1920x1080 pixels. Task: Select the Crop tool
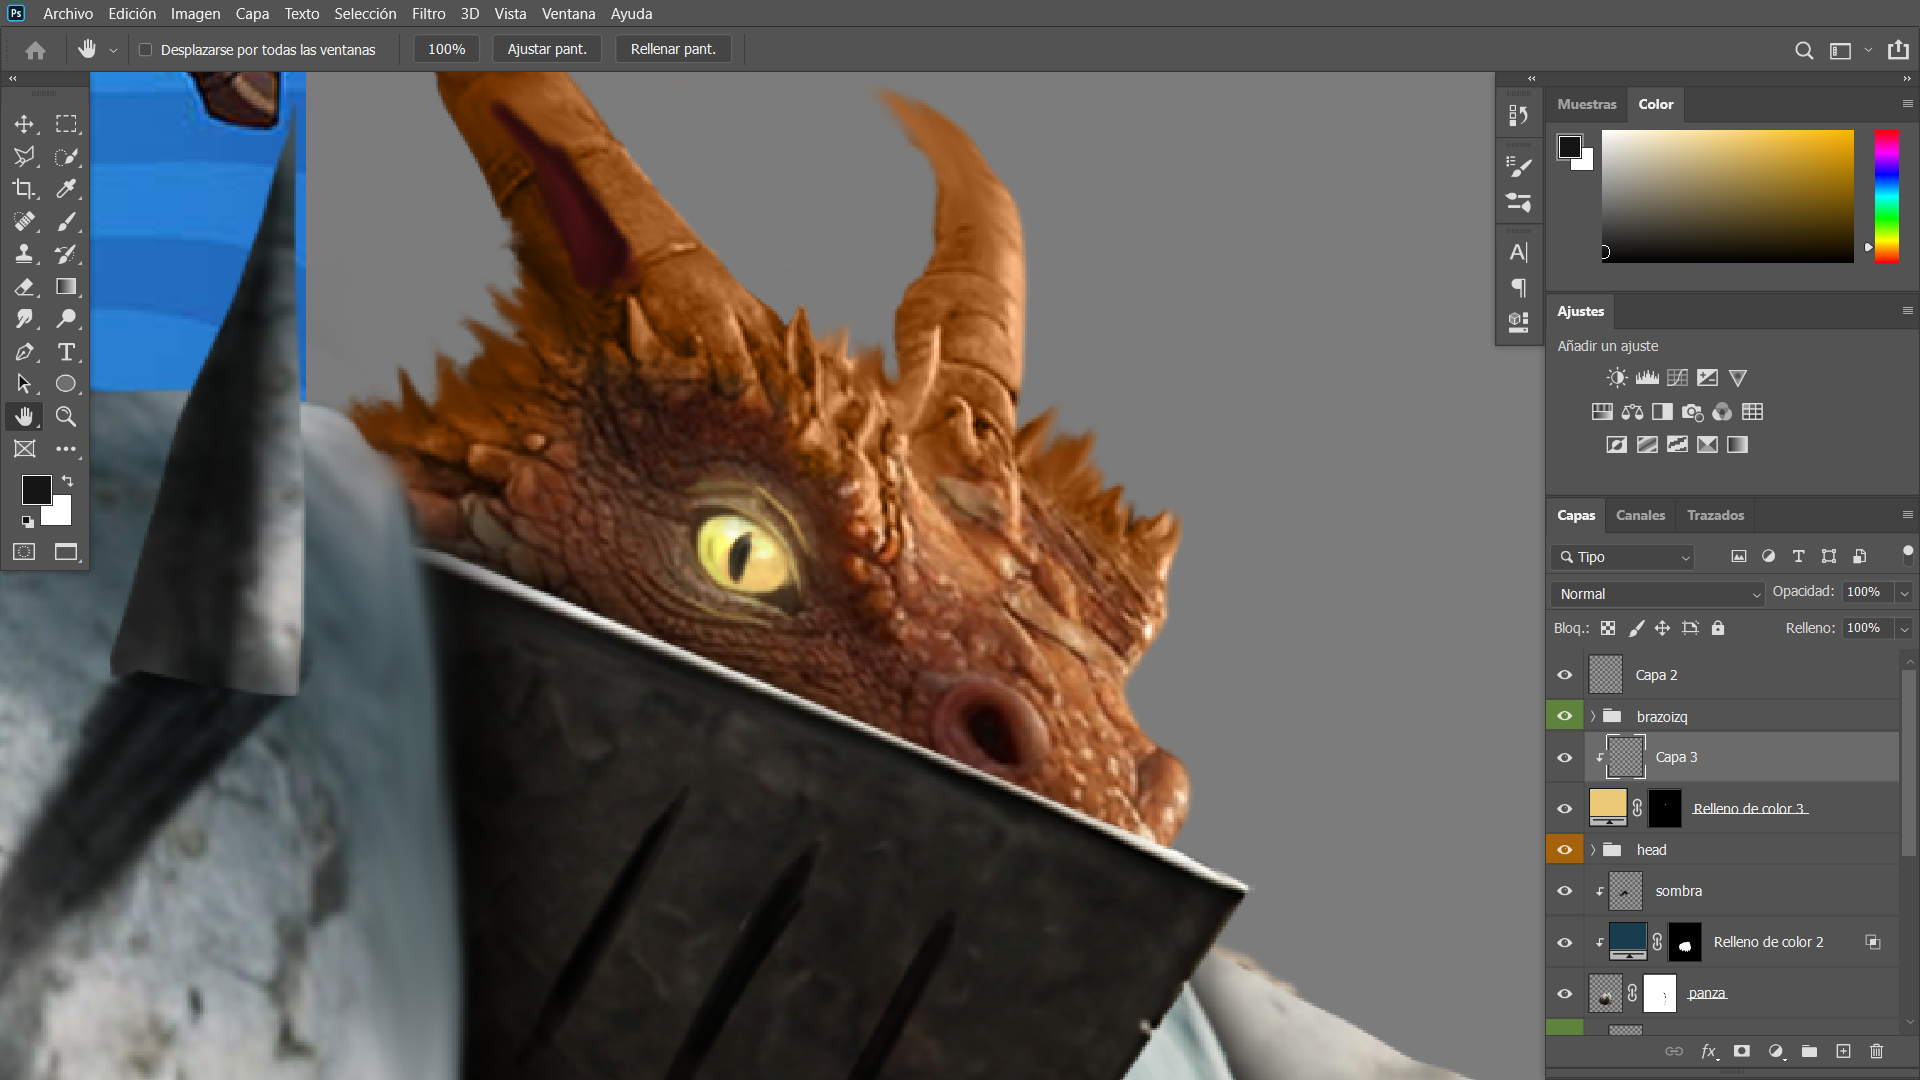tap(24, 189)
